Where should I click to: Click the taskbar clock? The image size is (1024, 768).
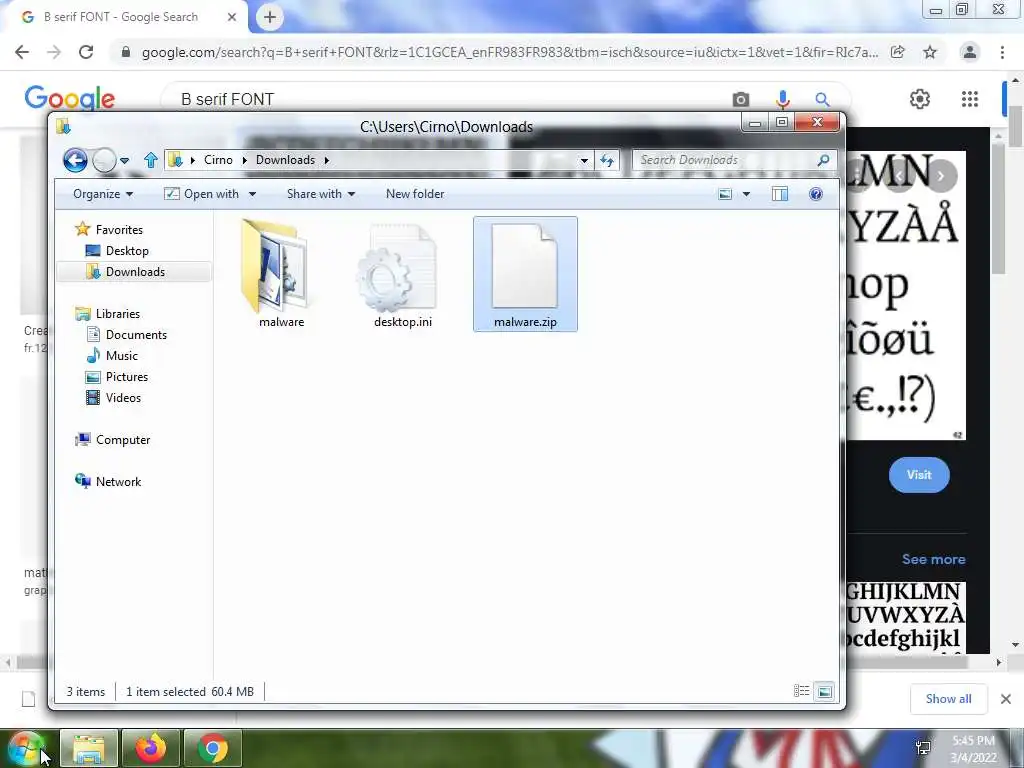pos(973,749)
